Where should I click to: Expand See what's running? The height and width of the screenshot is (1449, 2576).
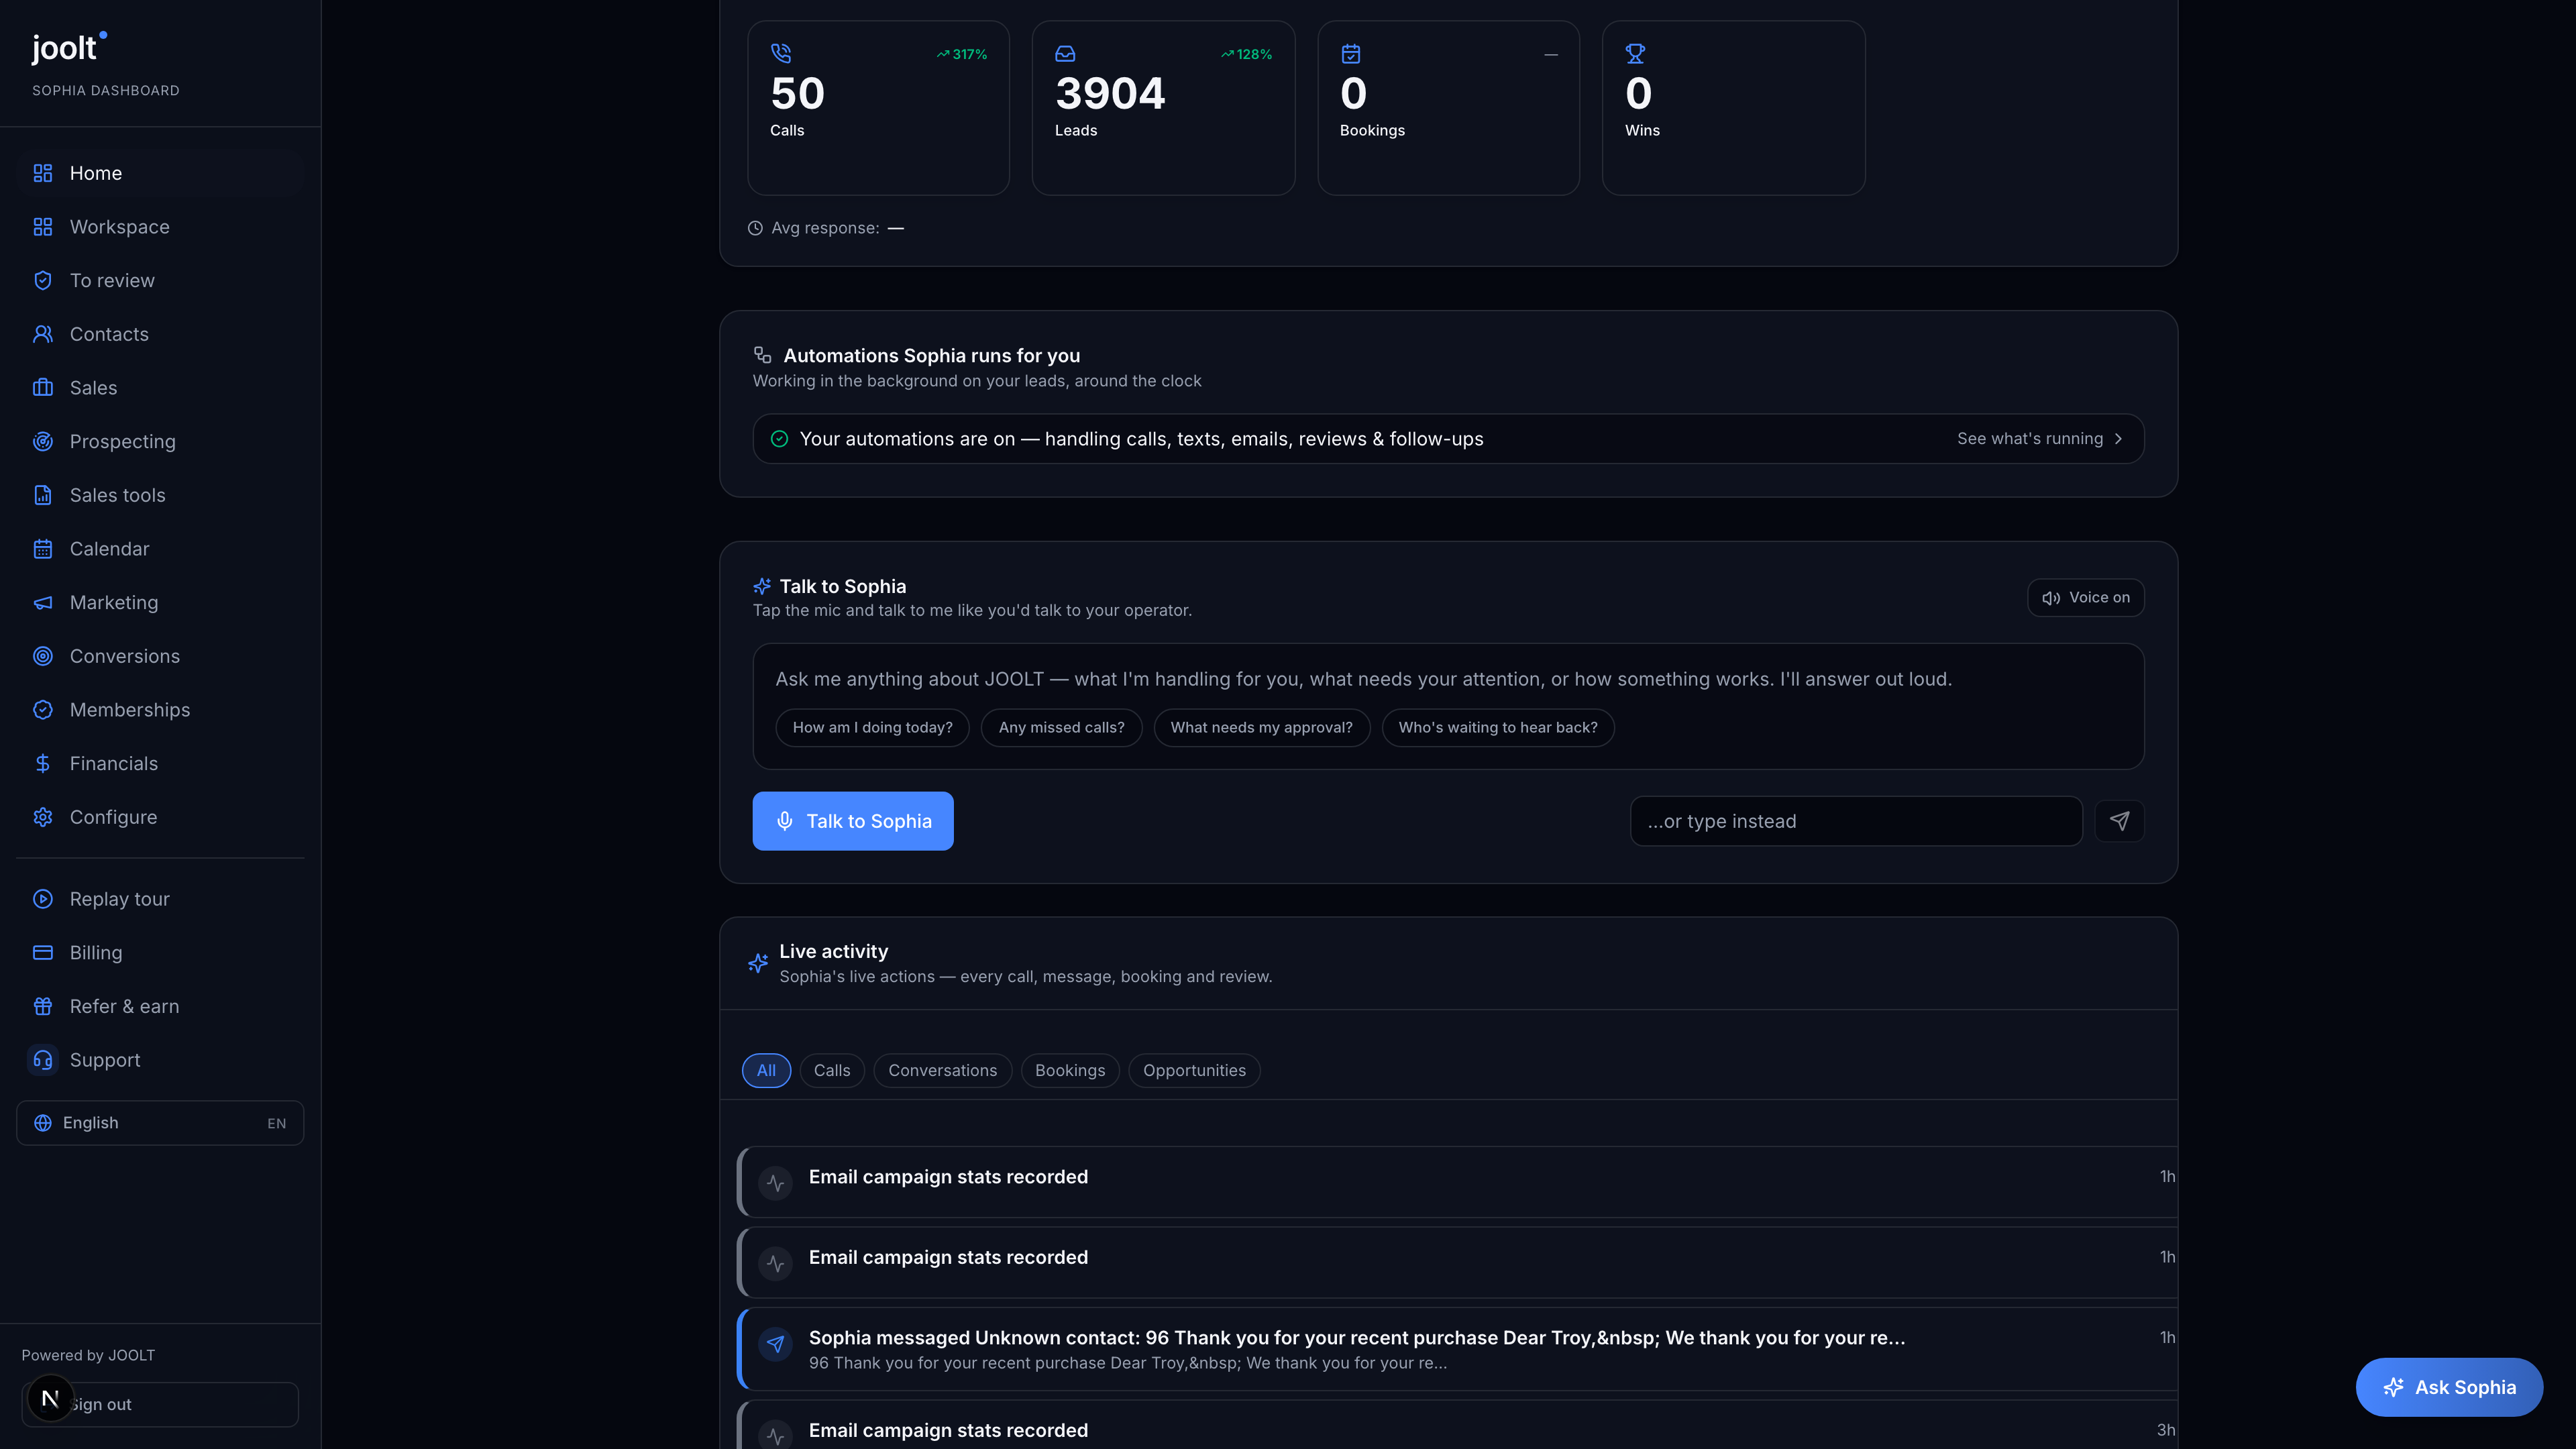pos(2040,439)
